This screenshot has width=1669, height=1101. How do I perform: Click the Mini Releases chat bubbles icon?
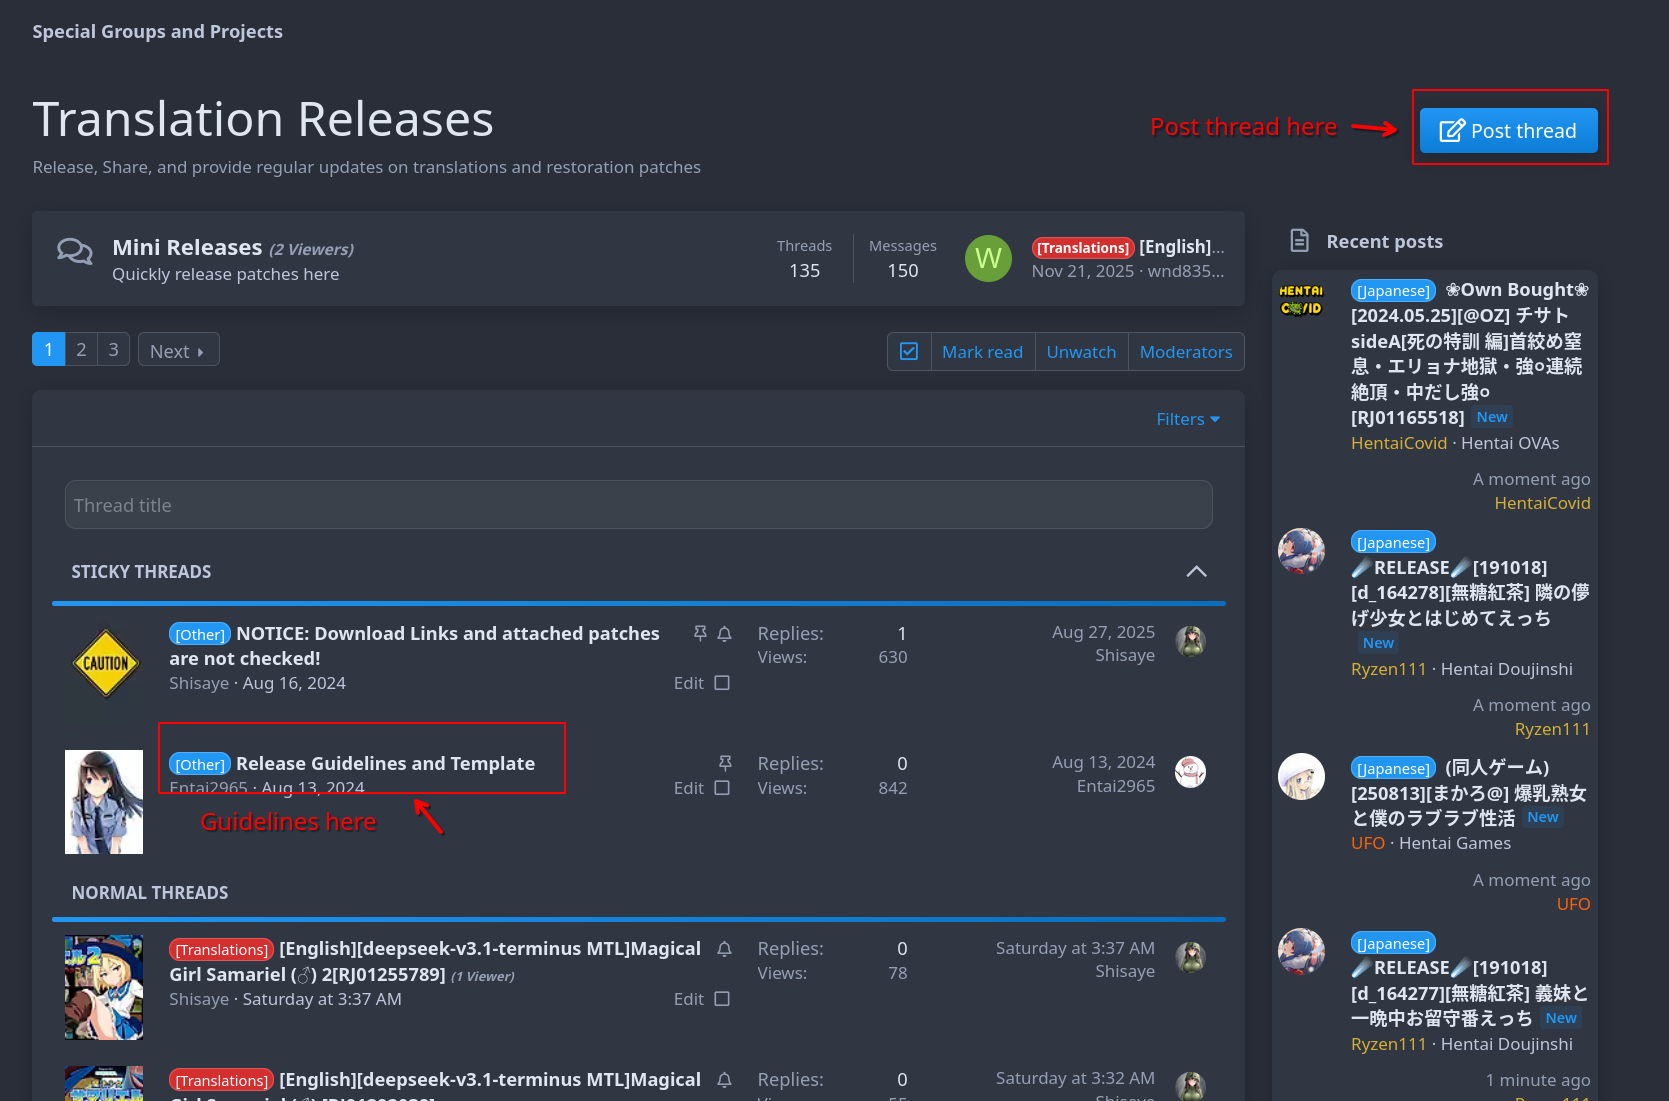[75, 251]
